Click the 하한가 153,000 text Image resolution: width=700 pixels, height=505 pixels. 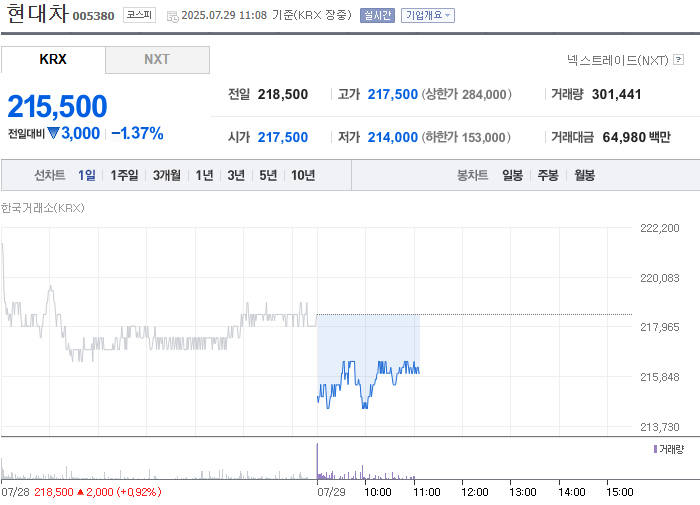click(x=466, y=137)
